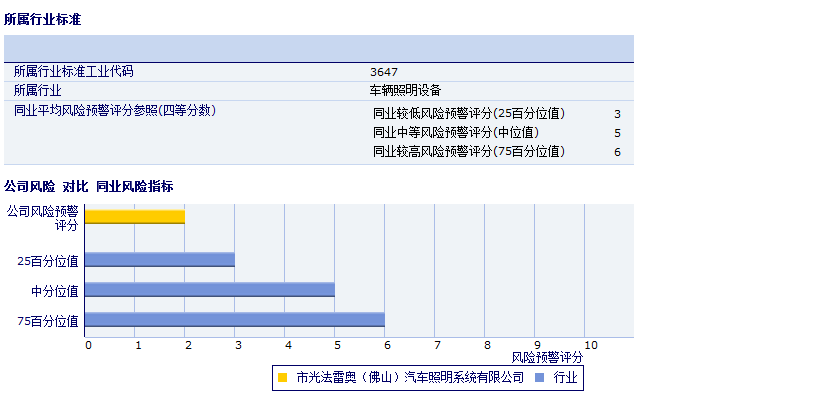This screenshot has height=401, width=837.
Task: Click the blue 中分位值 bar in chart
Action: (210, 290)
